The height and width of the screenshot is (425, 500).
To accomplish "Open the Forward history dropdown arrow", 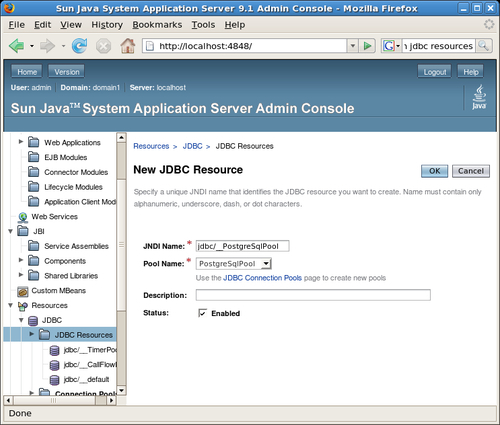I will coord(63,46).
